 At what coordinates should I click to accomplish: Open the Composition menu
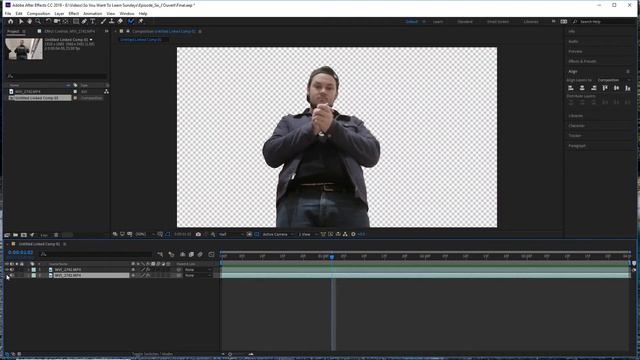(x=38, y=13)
